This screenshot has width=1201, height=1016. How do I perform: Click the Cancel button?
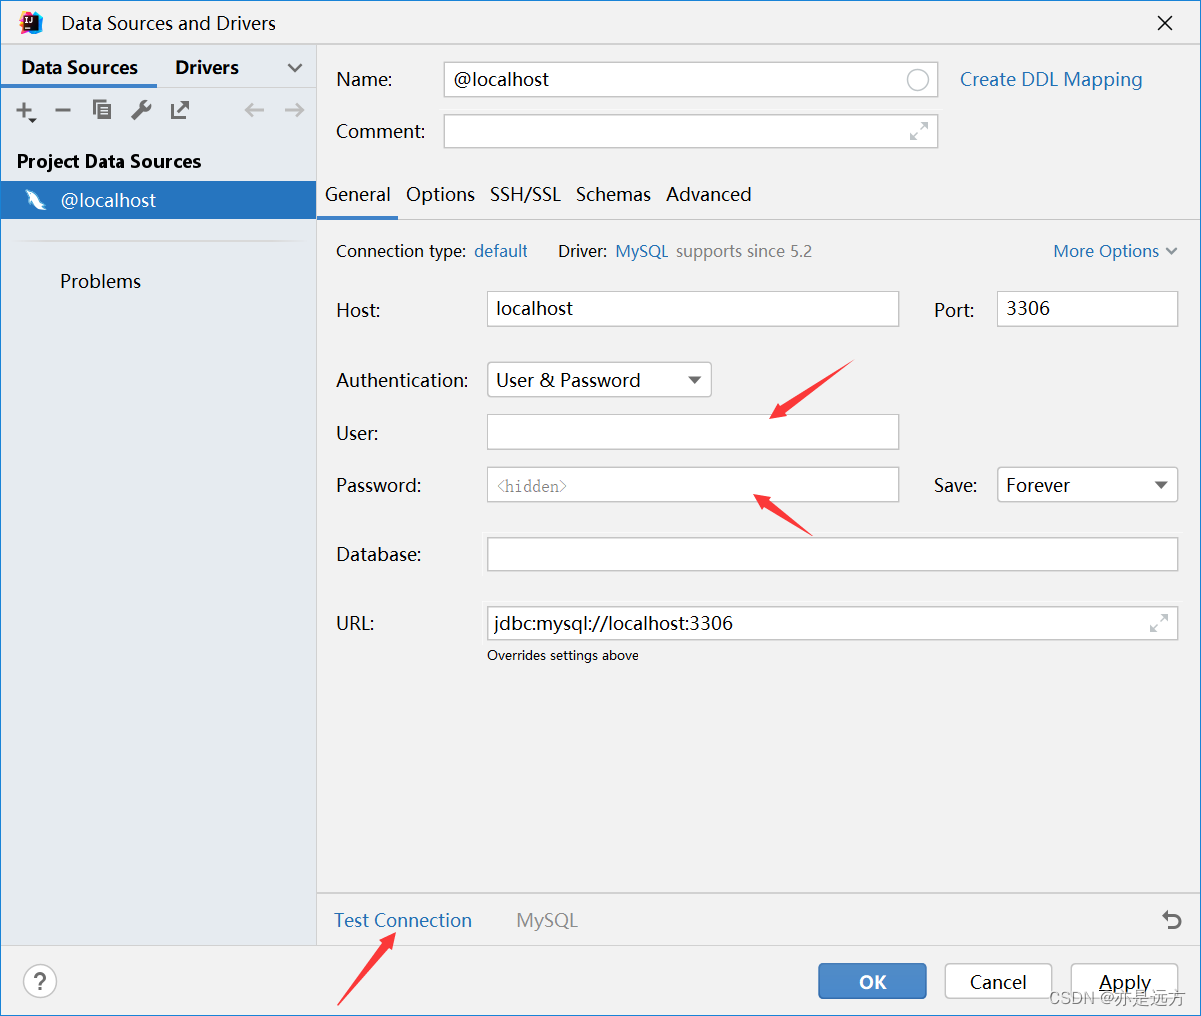(998, 981)
